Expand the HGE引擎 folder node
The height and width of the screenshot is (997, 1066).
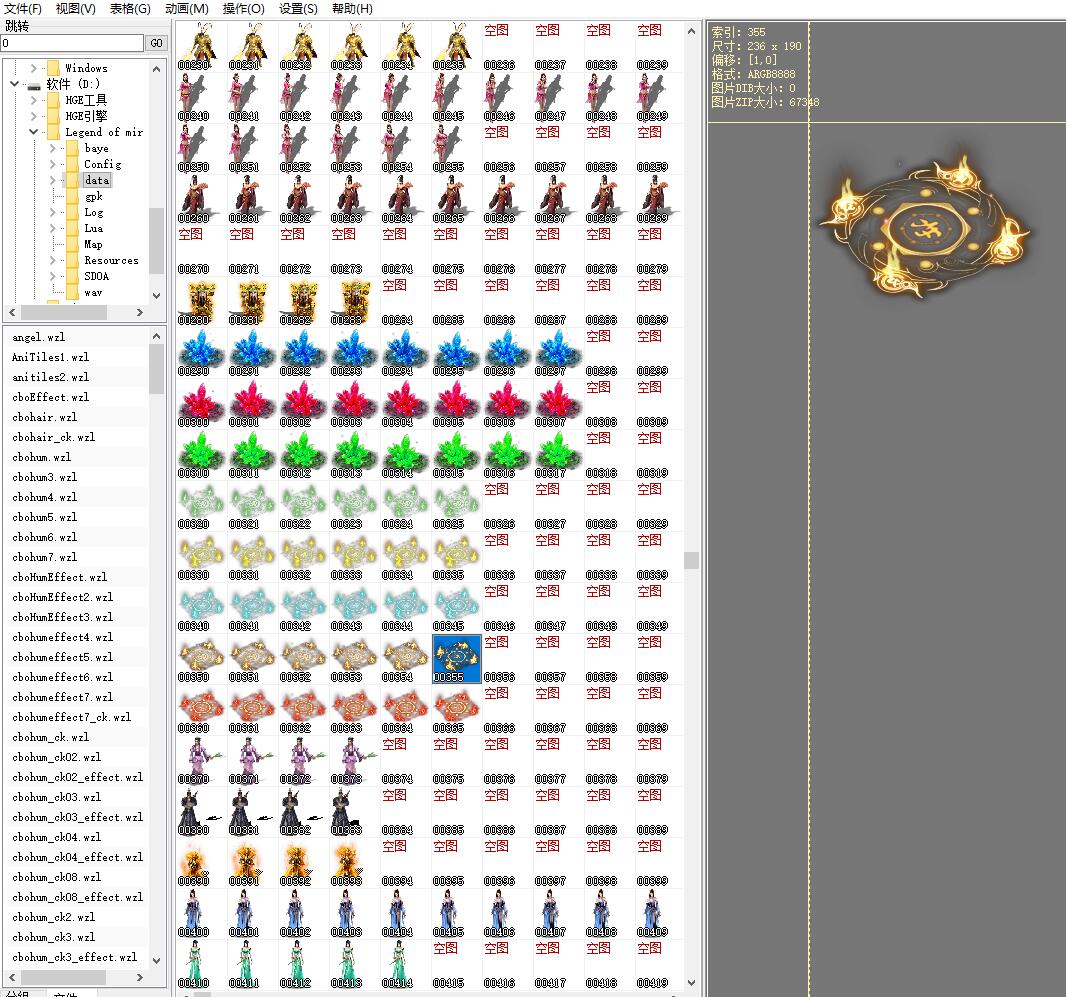33,116
